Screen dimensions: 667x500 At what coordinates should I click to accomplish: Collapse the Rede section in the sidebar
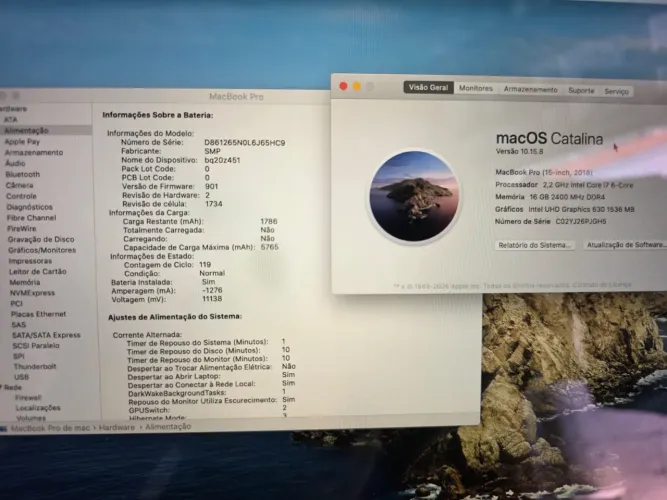tap(1, 387)
